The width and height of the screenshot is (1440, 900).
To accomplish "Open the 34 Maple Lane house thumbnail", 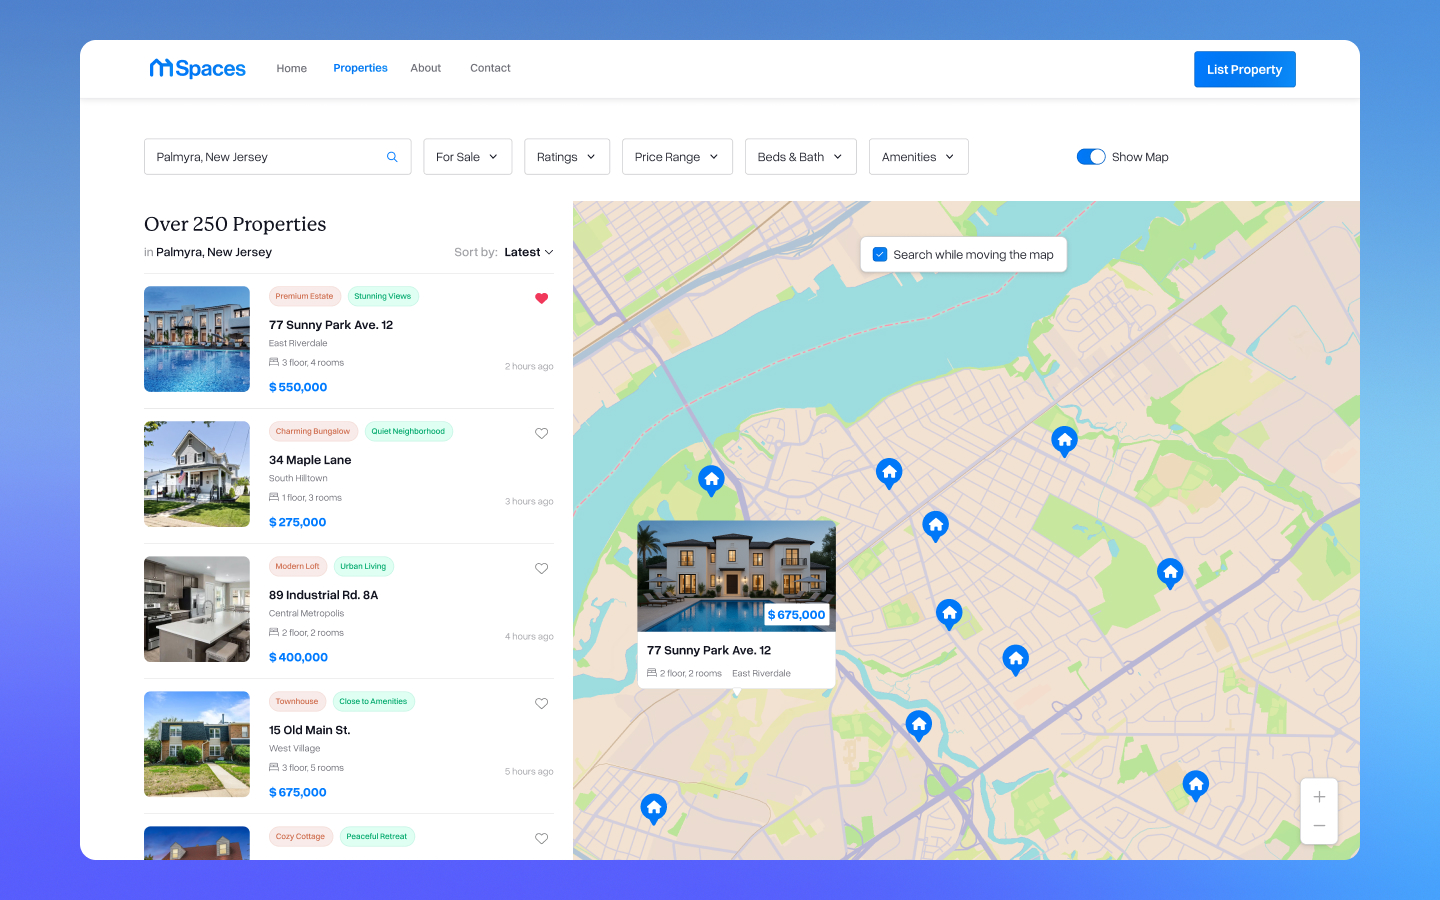I will 197,474.
